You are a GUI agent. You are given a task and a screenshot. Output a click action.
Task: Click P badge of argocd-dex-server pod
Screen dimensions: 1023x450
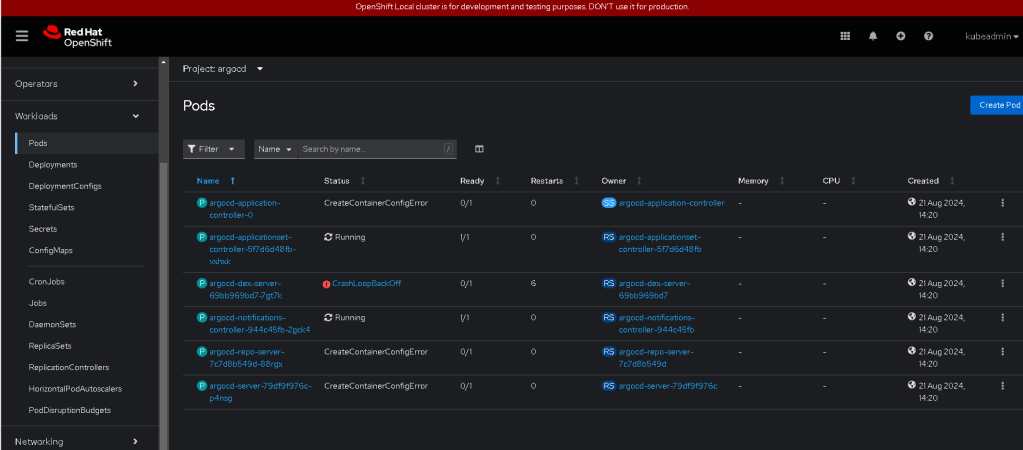(202, 283)
